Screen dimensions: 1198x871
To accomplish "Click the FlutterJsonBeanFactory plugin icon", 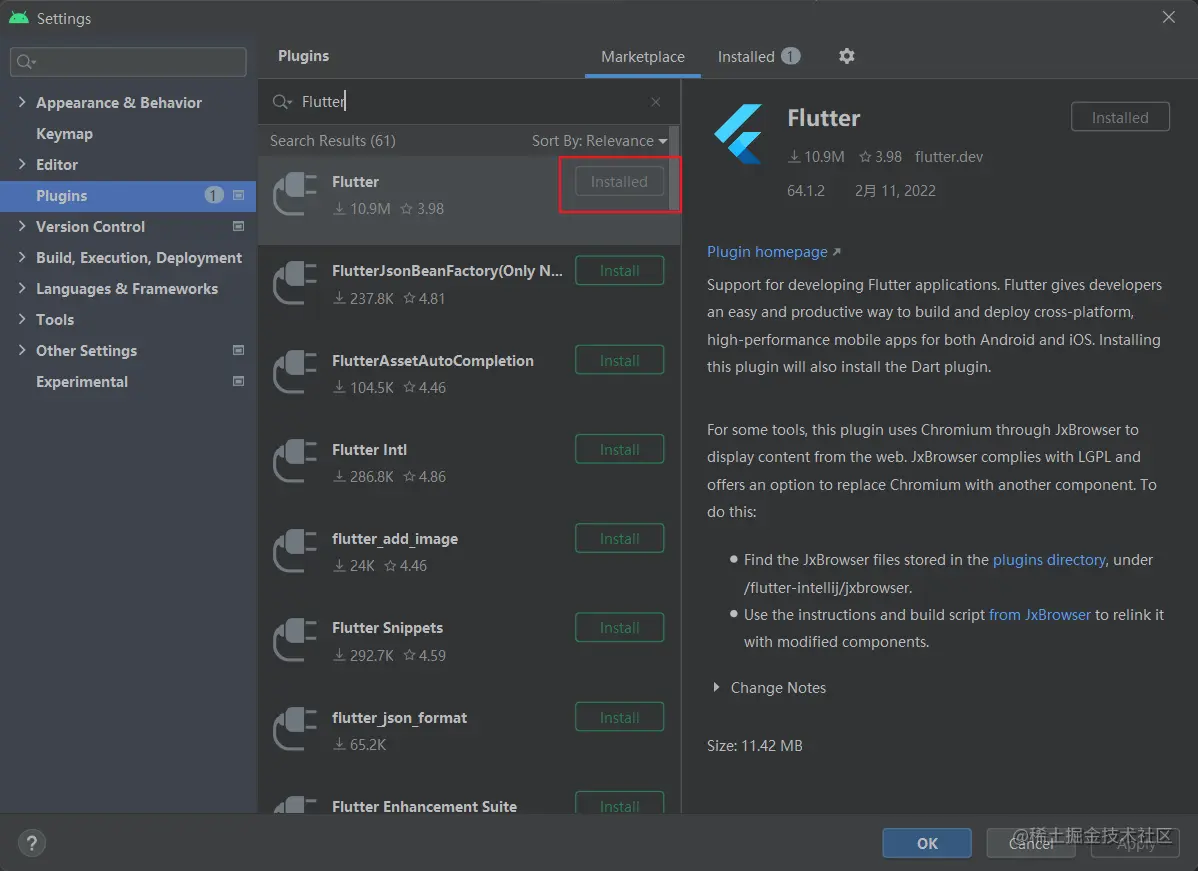I will point(295,283).
